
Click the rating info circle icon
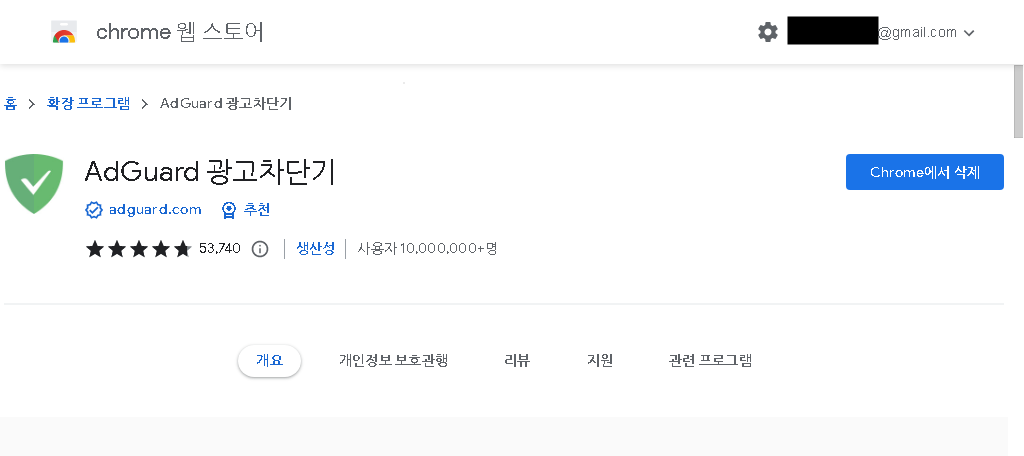[x=260, y=249]
